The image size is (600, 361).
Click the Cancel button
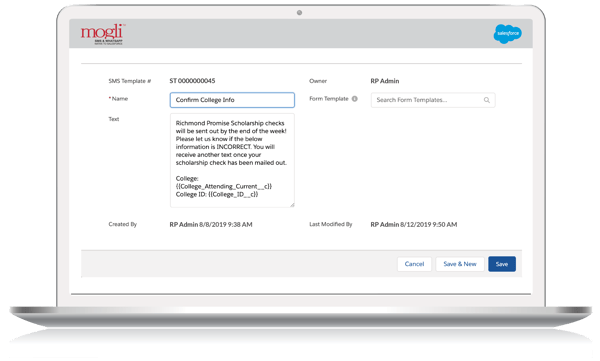tap(414, 264)
